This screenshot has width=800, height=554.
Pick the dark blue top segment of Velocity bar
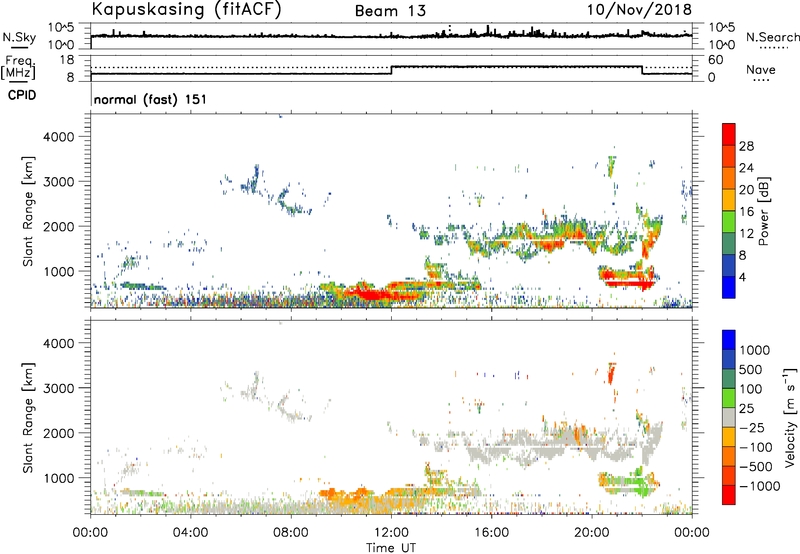[x=729, y=340]
